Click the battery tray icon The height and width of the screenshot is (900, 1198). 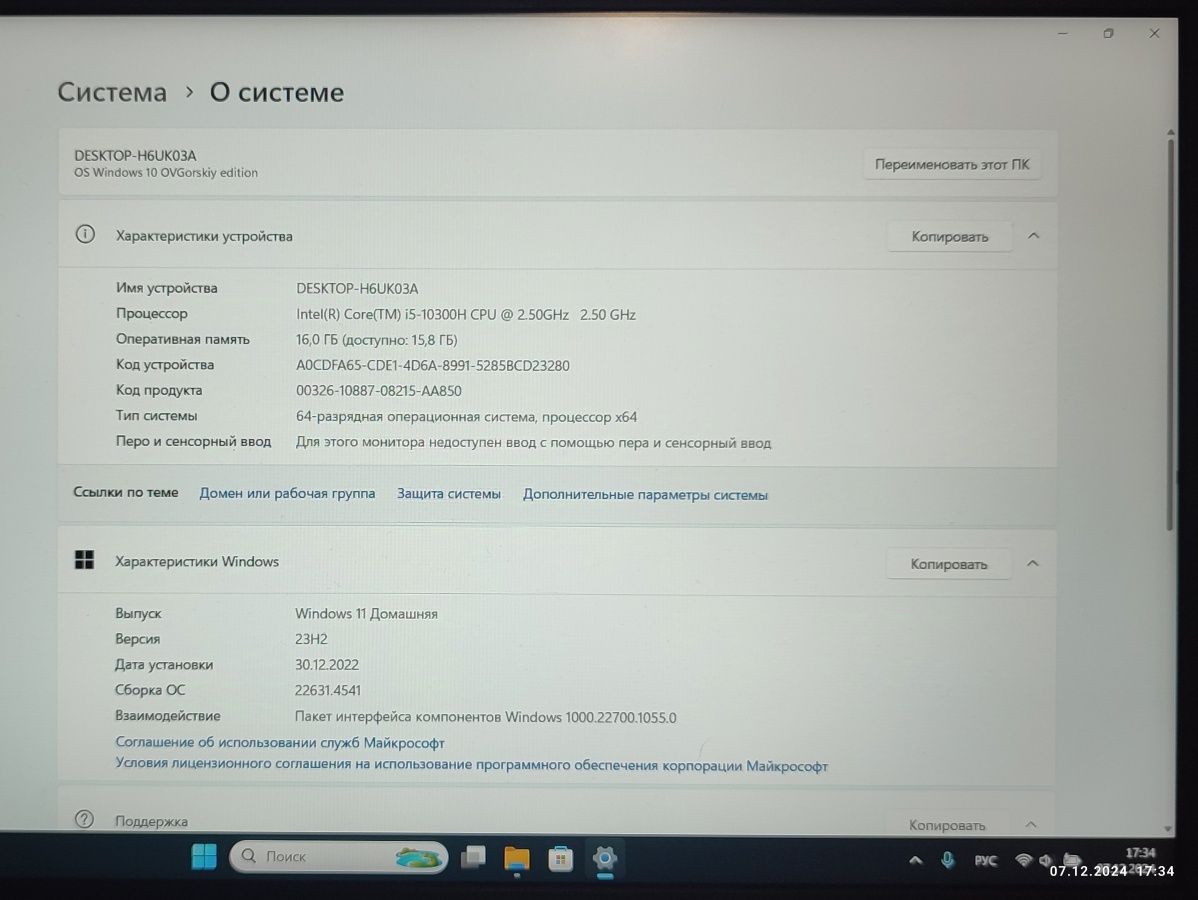point(1072,860)
